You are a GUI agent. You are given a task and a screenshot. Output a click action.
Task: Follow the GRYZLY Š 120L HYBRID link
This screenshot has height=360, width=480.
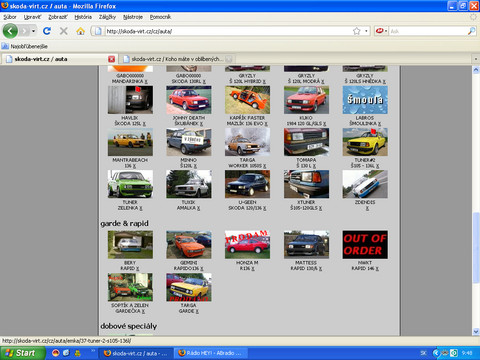(247, 79)
